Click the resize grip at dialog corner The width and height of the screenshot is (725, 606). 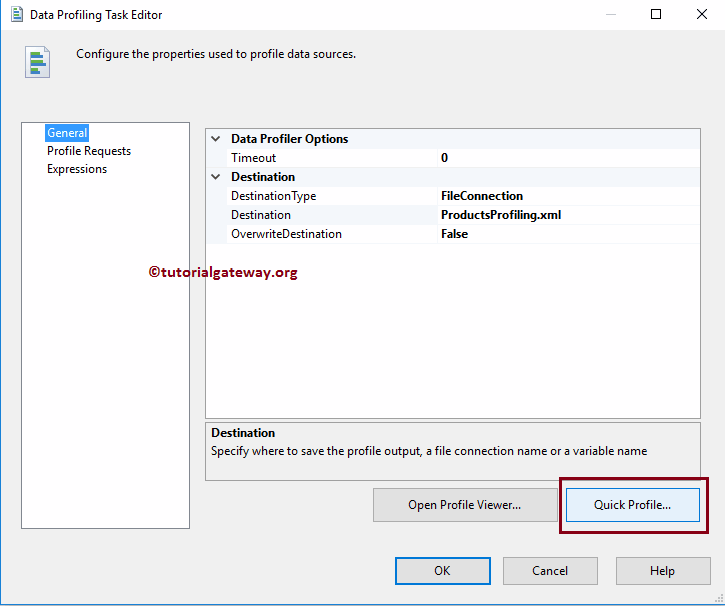(x=719, y=599)
